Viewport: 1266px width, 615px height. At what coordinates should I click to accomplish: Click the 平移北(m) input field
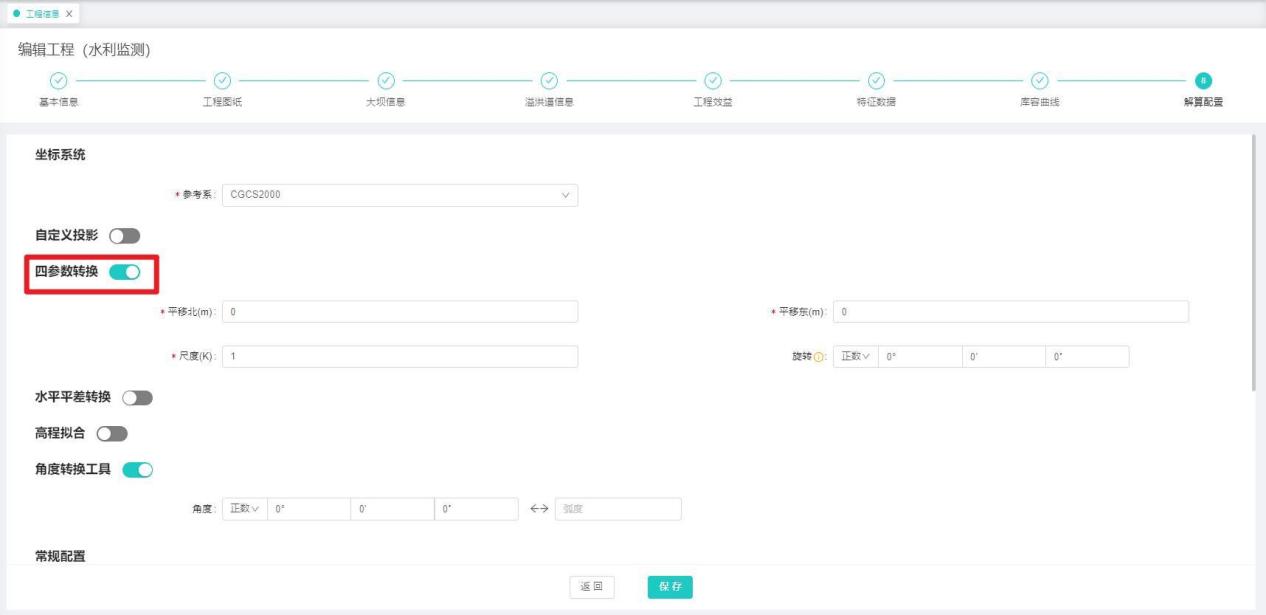(x=399, y=312)
